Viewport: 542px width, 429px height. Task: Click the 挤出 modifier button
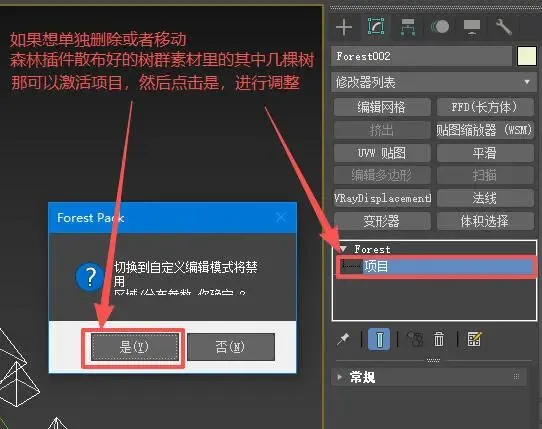click(382, 130)
